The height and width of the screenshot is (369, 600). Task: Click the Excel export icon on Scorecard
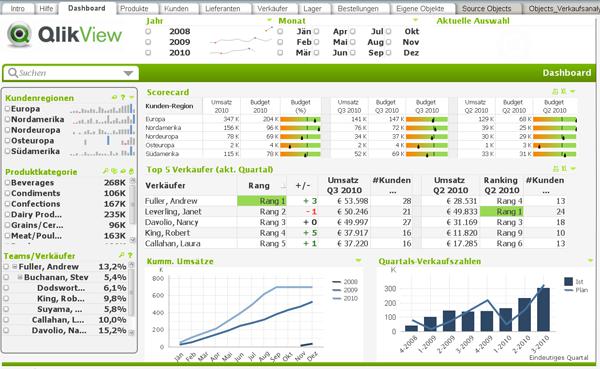point(563,91)
